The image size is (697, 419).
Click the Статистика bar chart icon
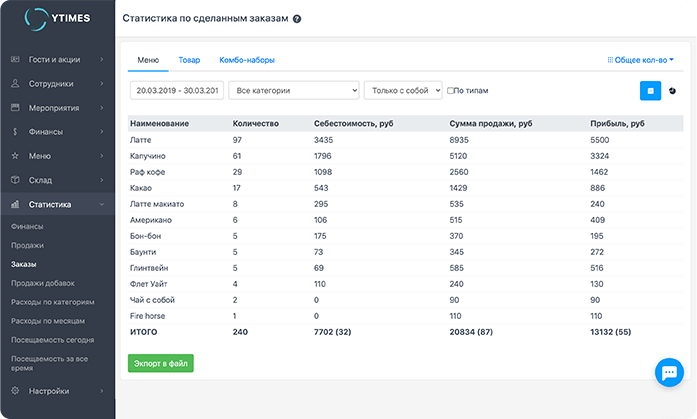(15, 204)
